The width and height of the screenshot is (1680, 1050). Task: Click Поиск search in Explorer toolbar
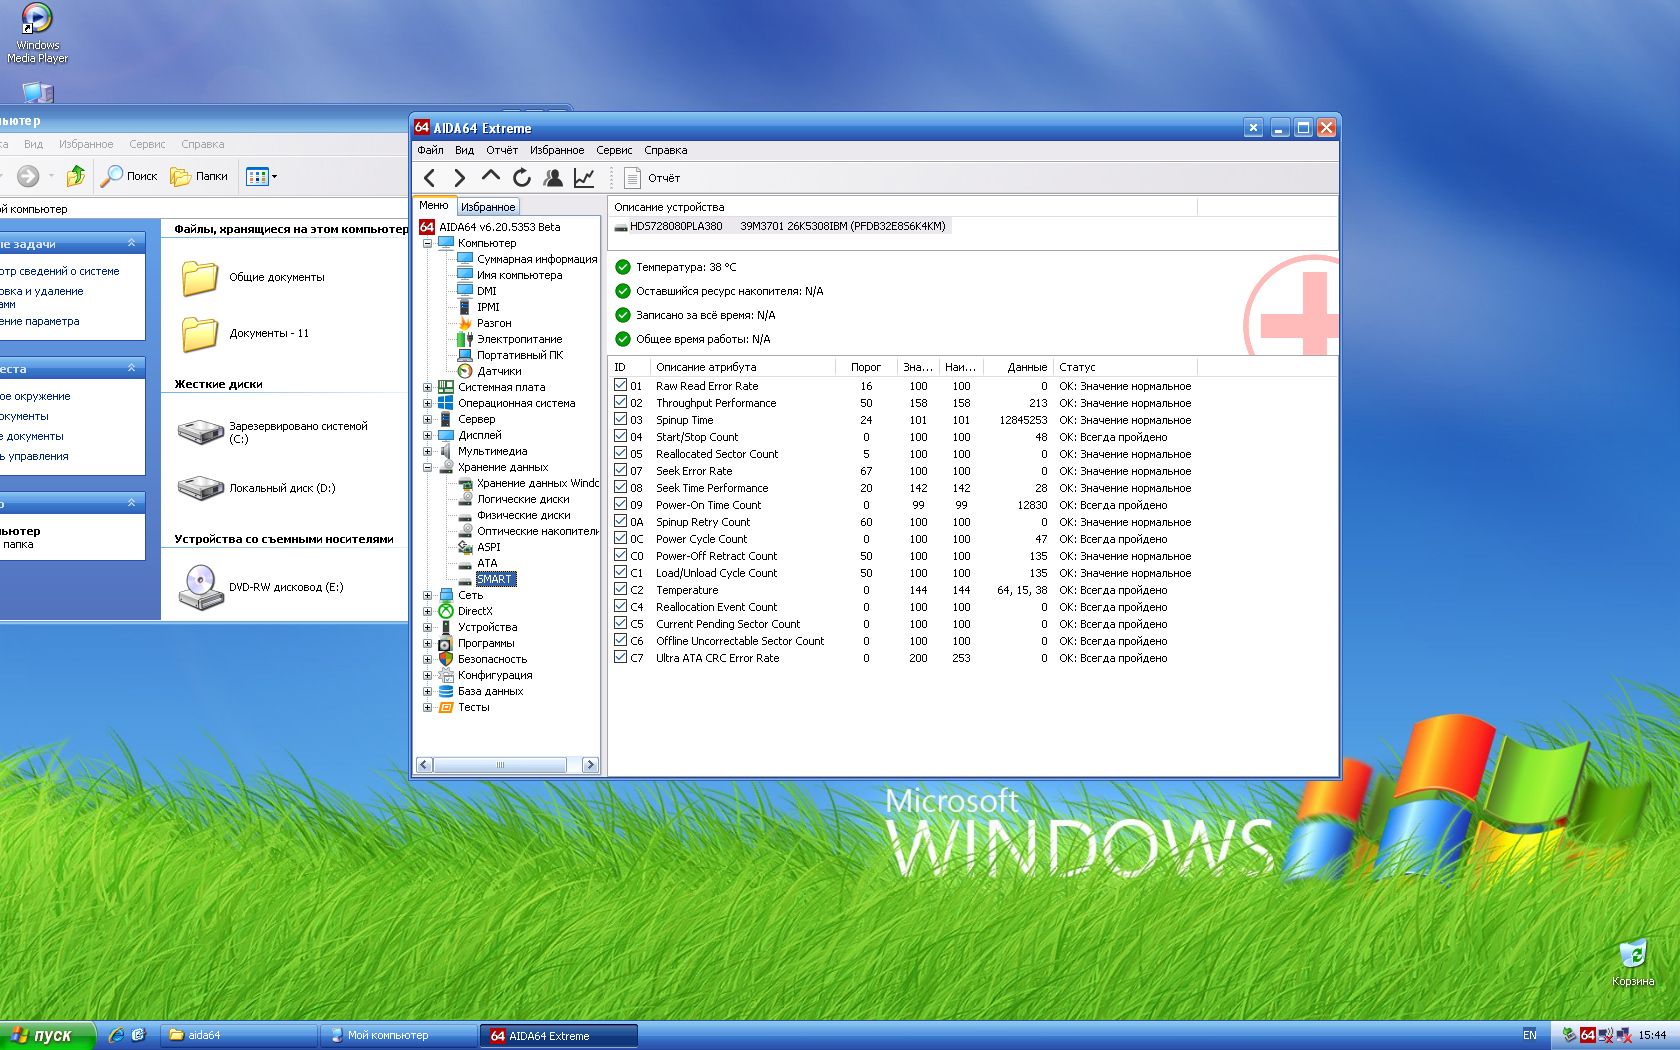pos(130,176)
